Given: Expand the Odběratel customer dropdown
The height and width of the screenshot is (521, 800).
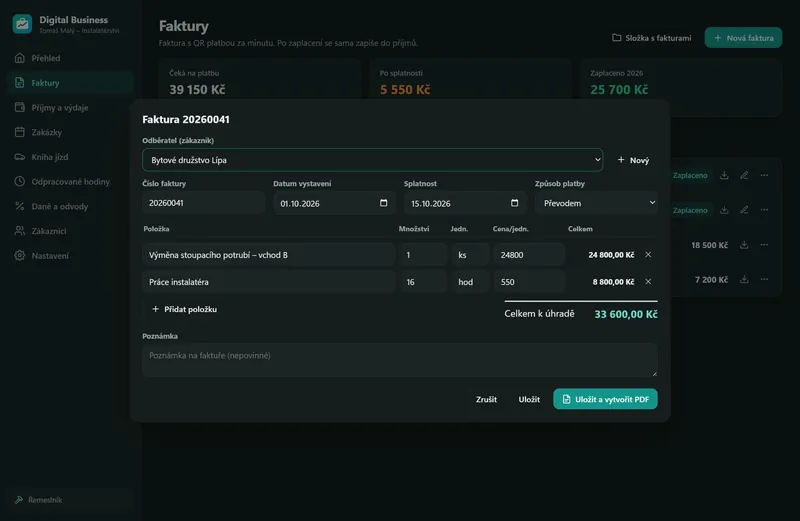Looking at the screenshot, I should coord(372,160).
